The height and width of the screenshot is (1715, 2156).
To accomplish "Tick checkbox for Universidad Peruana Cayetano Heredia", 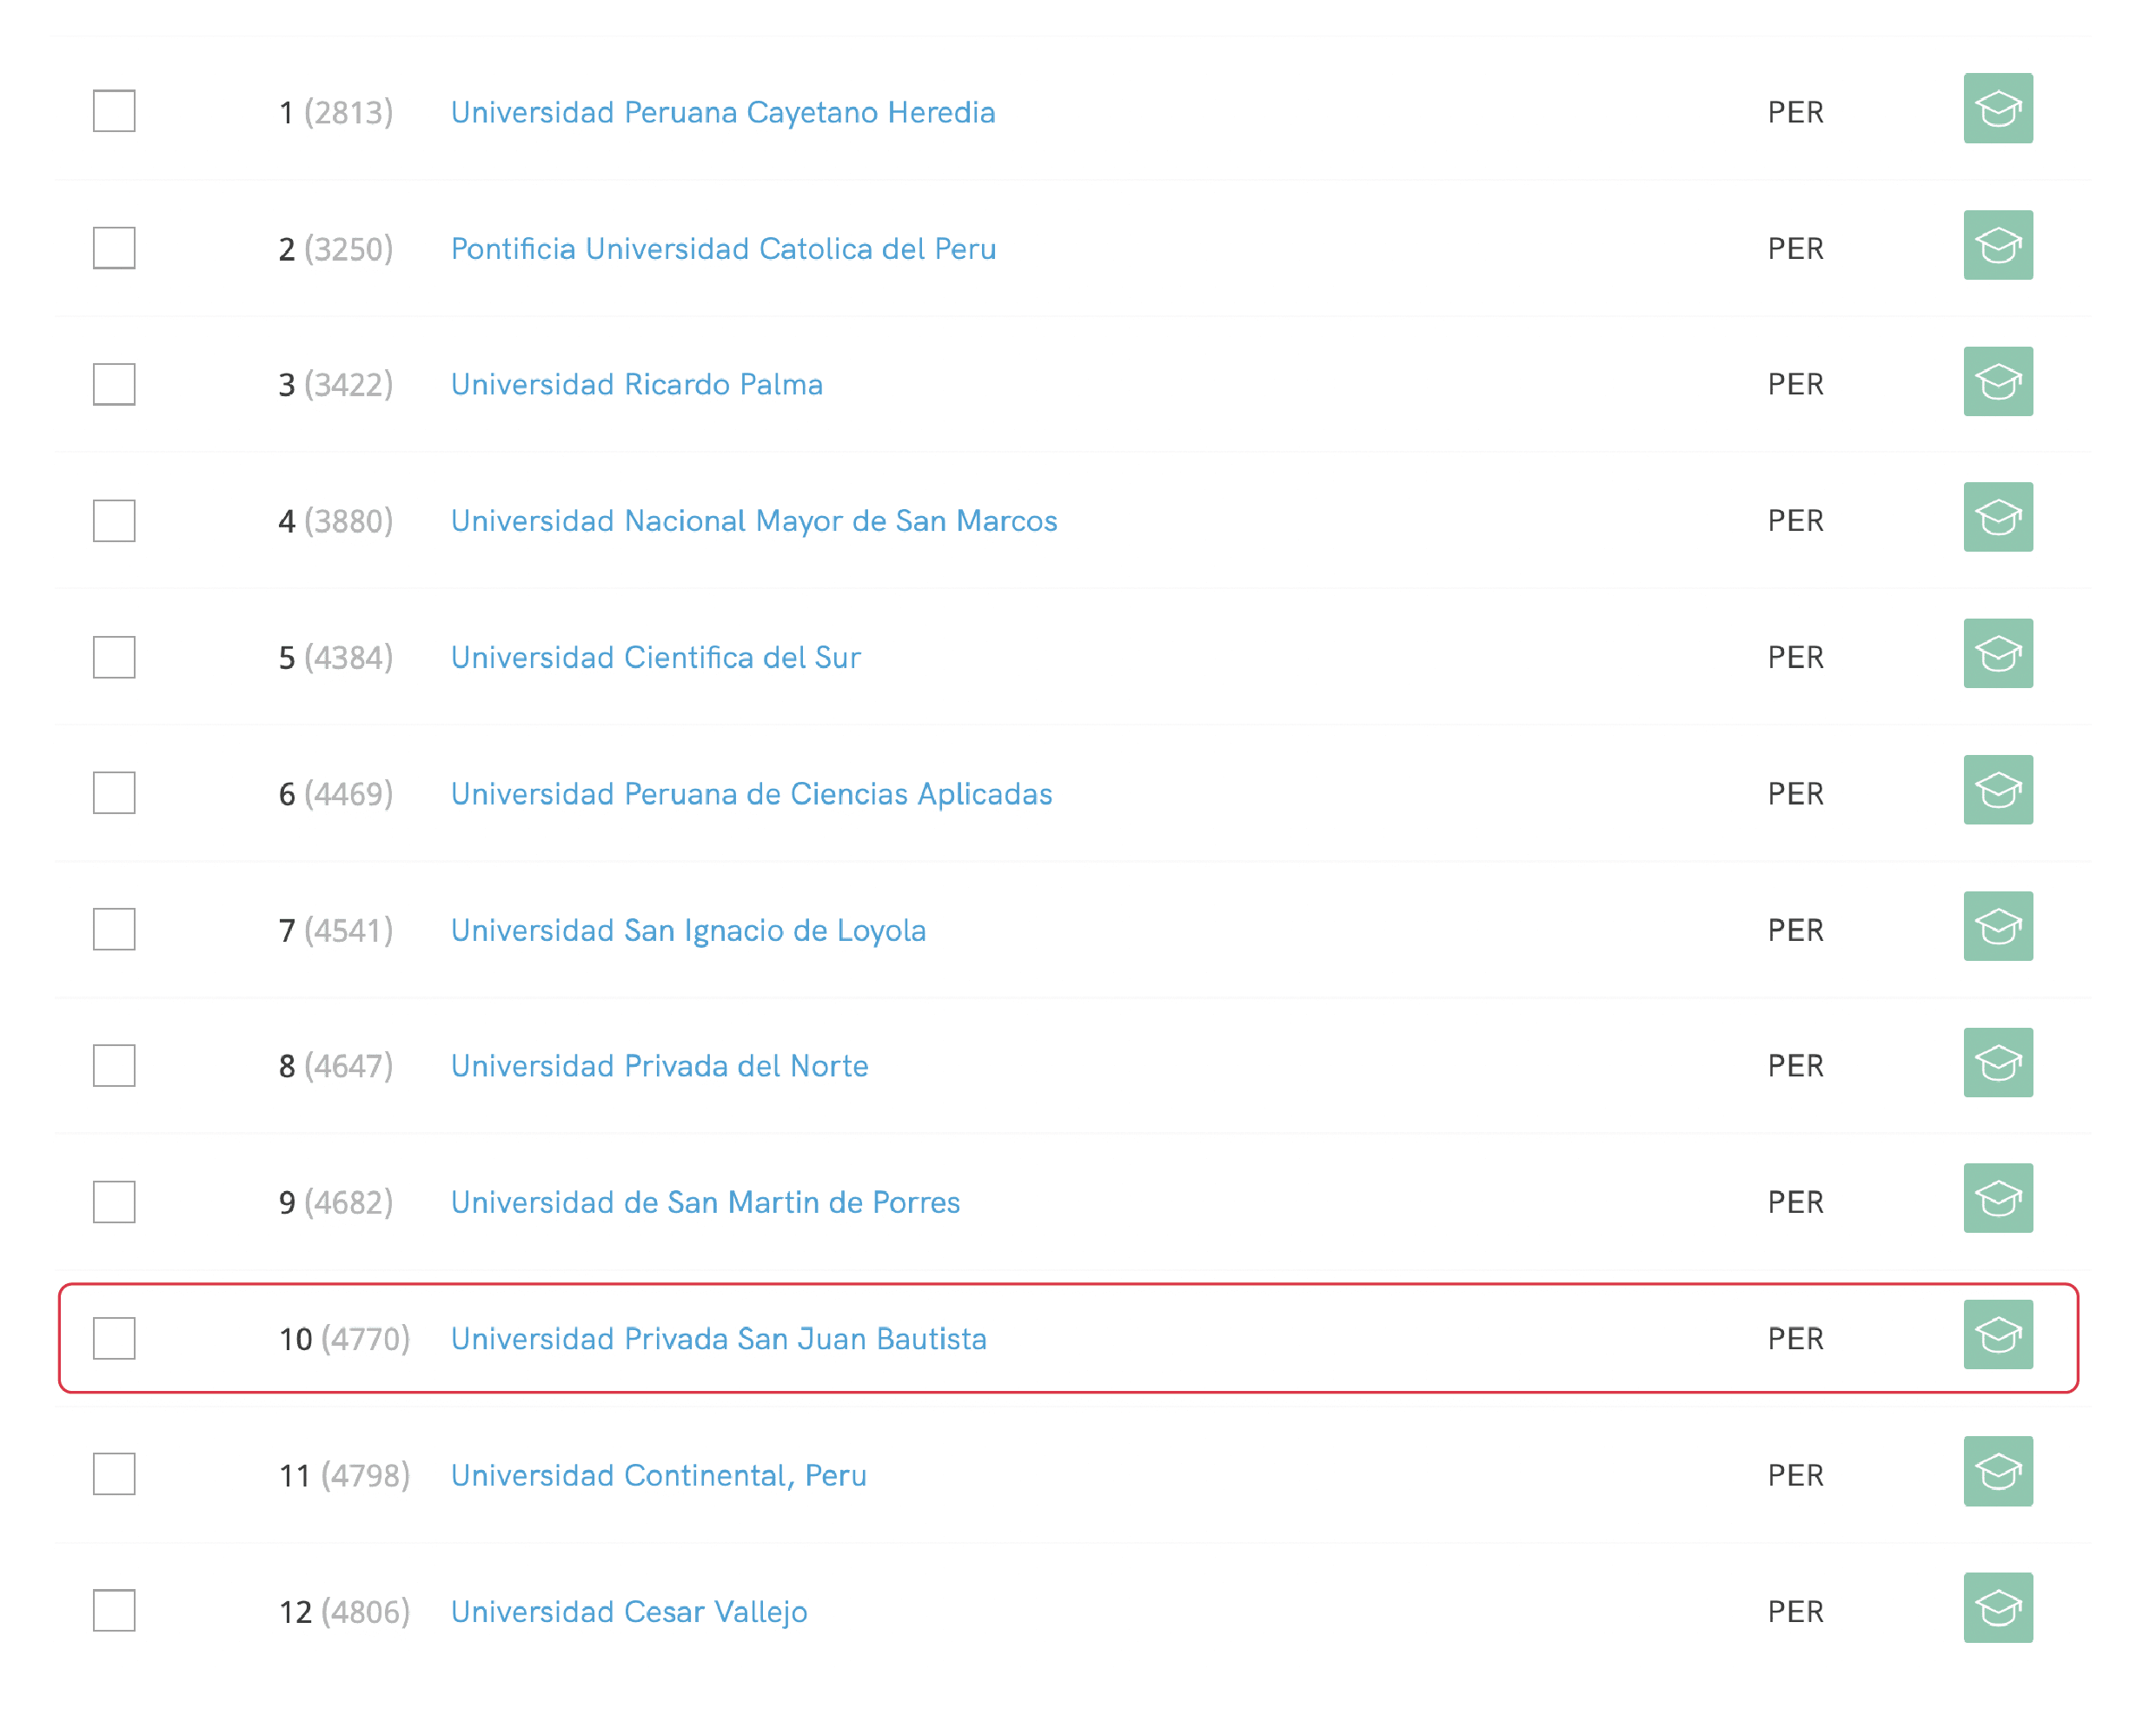I will click(x=114, y=111).
